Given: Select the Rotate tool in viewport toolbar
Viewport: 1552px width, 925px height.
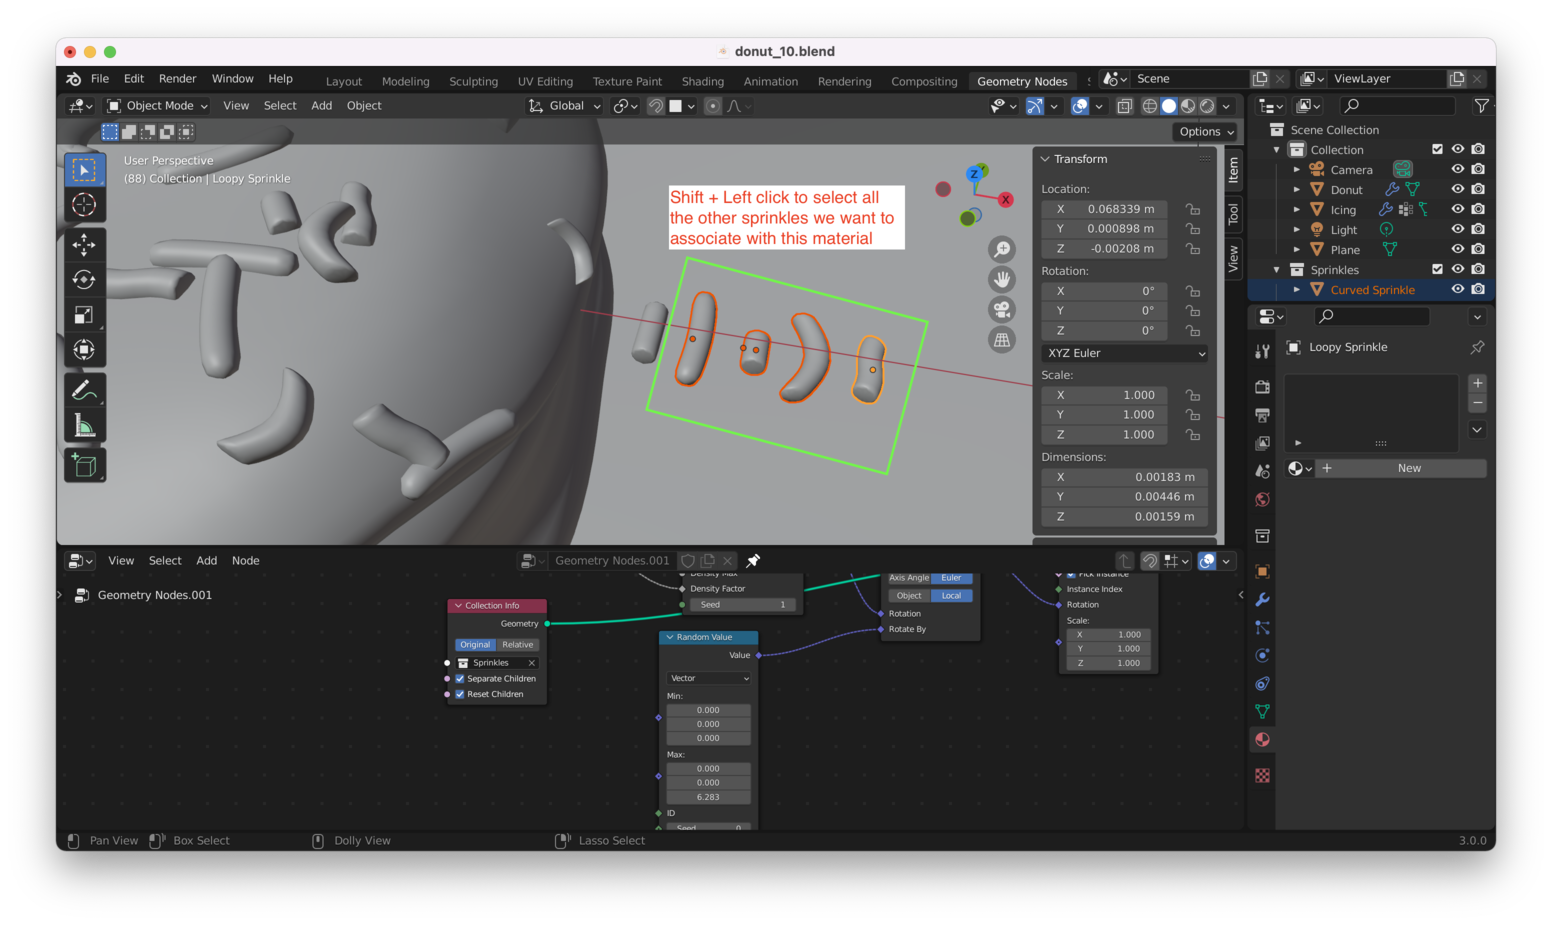Looking at the screenshot, I should [x=84, y=280].
